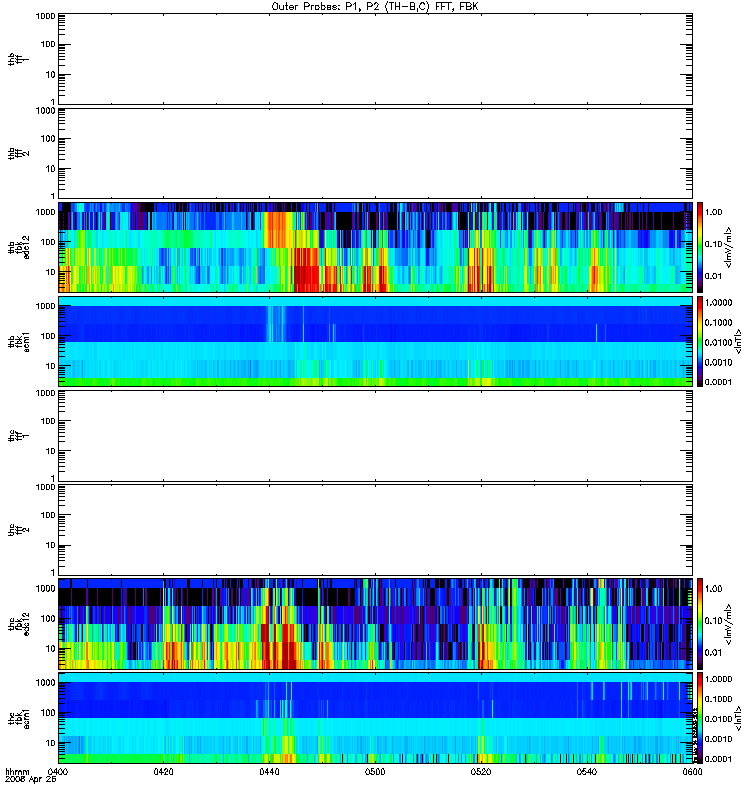Click the empty thb fff 2 plot panel
Viewport: 750px width, 800px height.
point(375,154)
